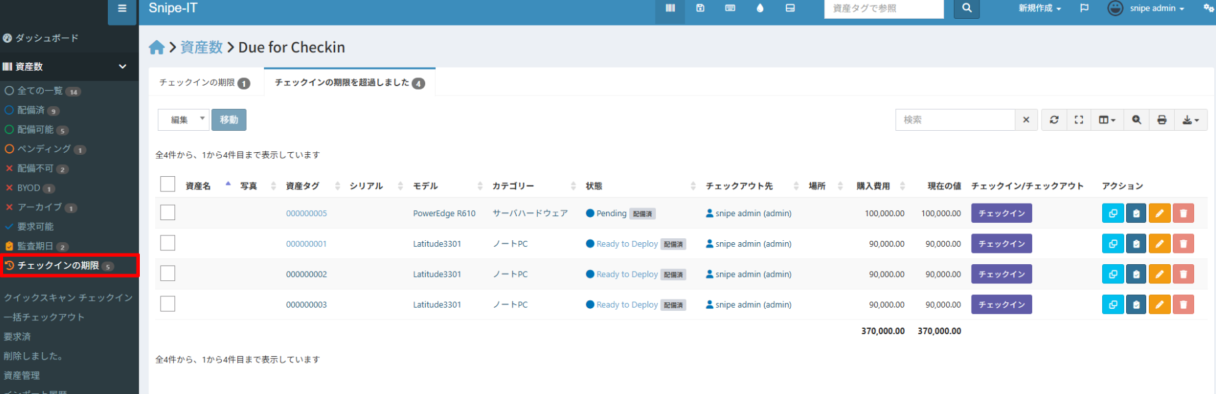Screen dimensions: 1216x394
Task: Check the row for asset 000000001
Action: coord(168,243)
